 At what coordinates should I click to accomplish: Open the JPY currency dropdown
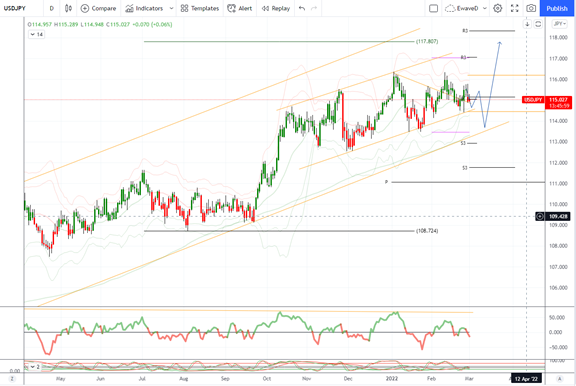(559, 24)
